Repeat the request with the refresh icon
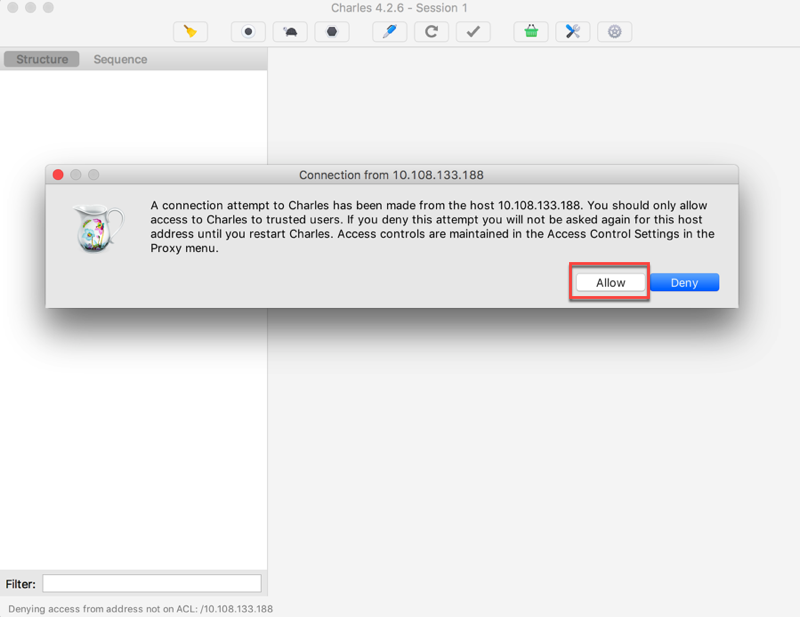This screenshot has height=617, width=800. click(432, 32)
